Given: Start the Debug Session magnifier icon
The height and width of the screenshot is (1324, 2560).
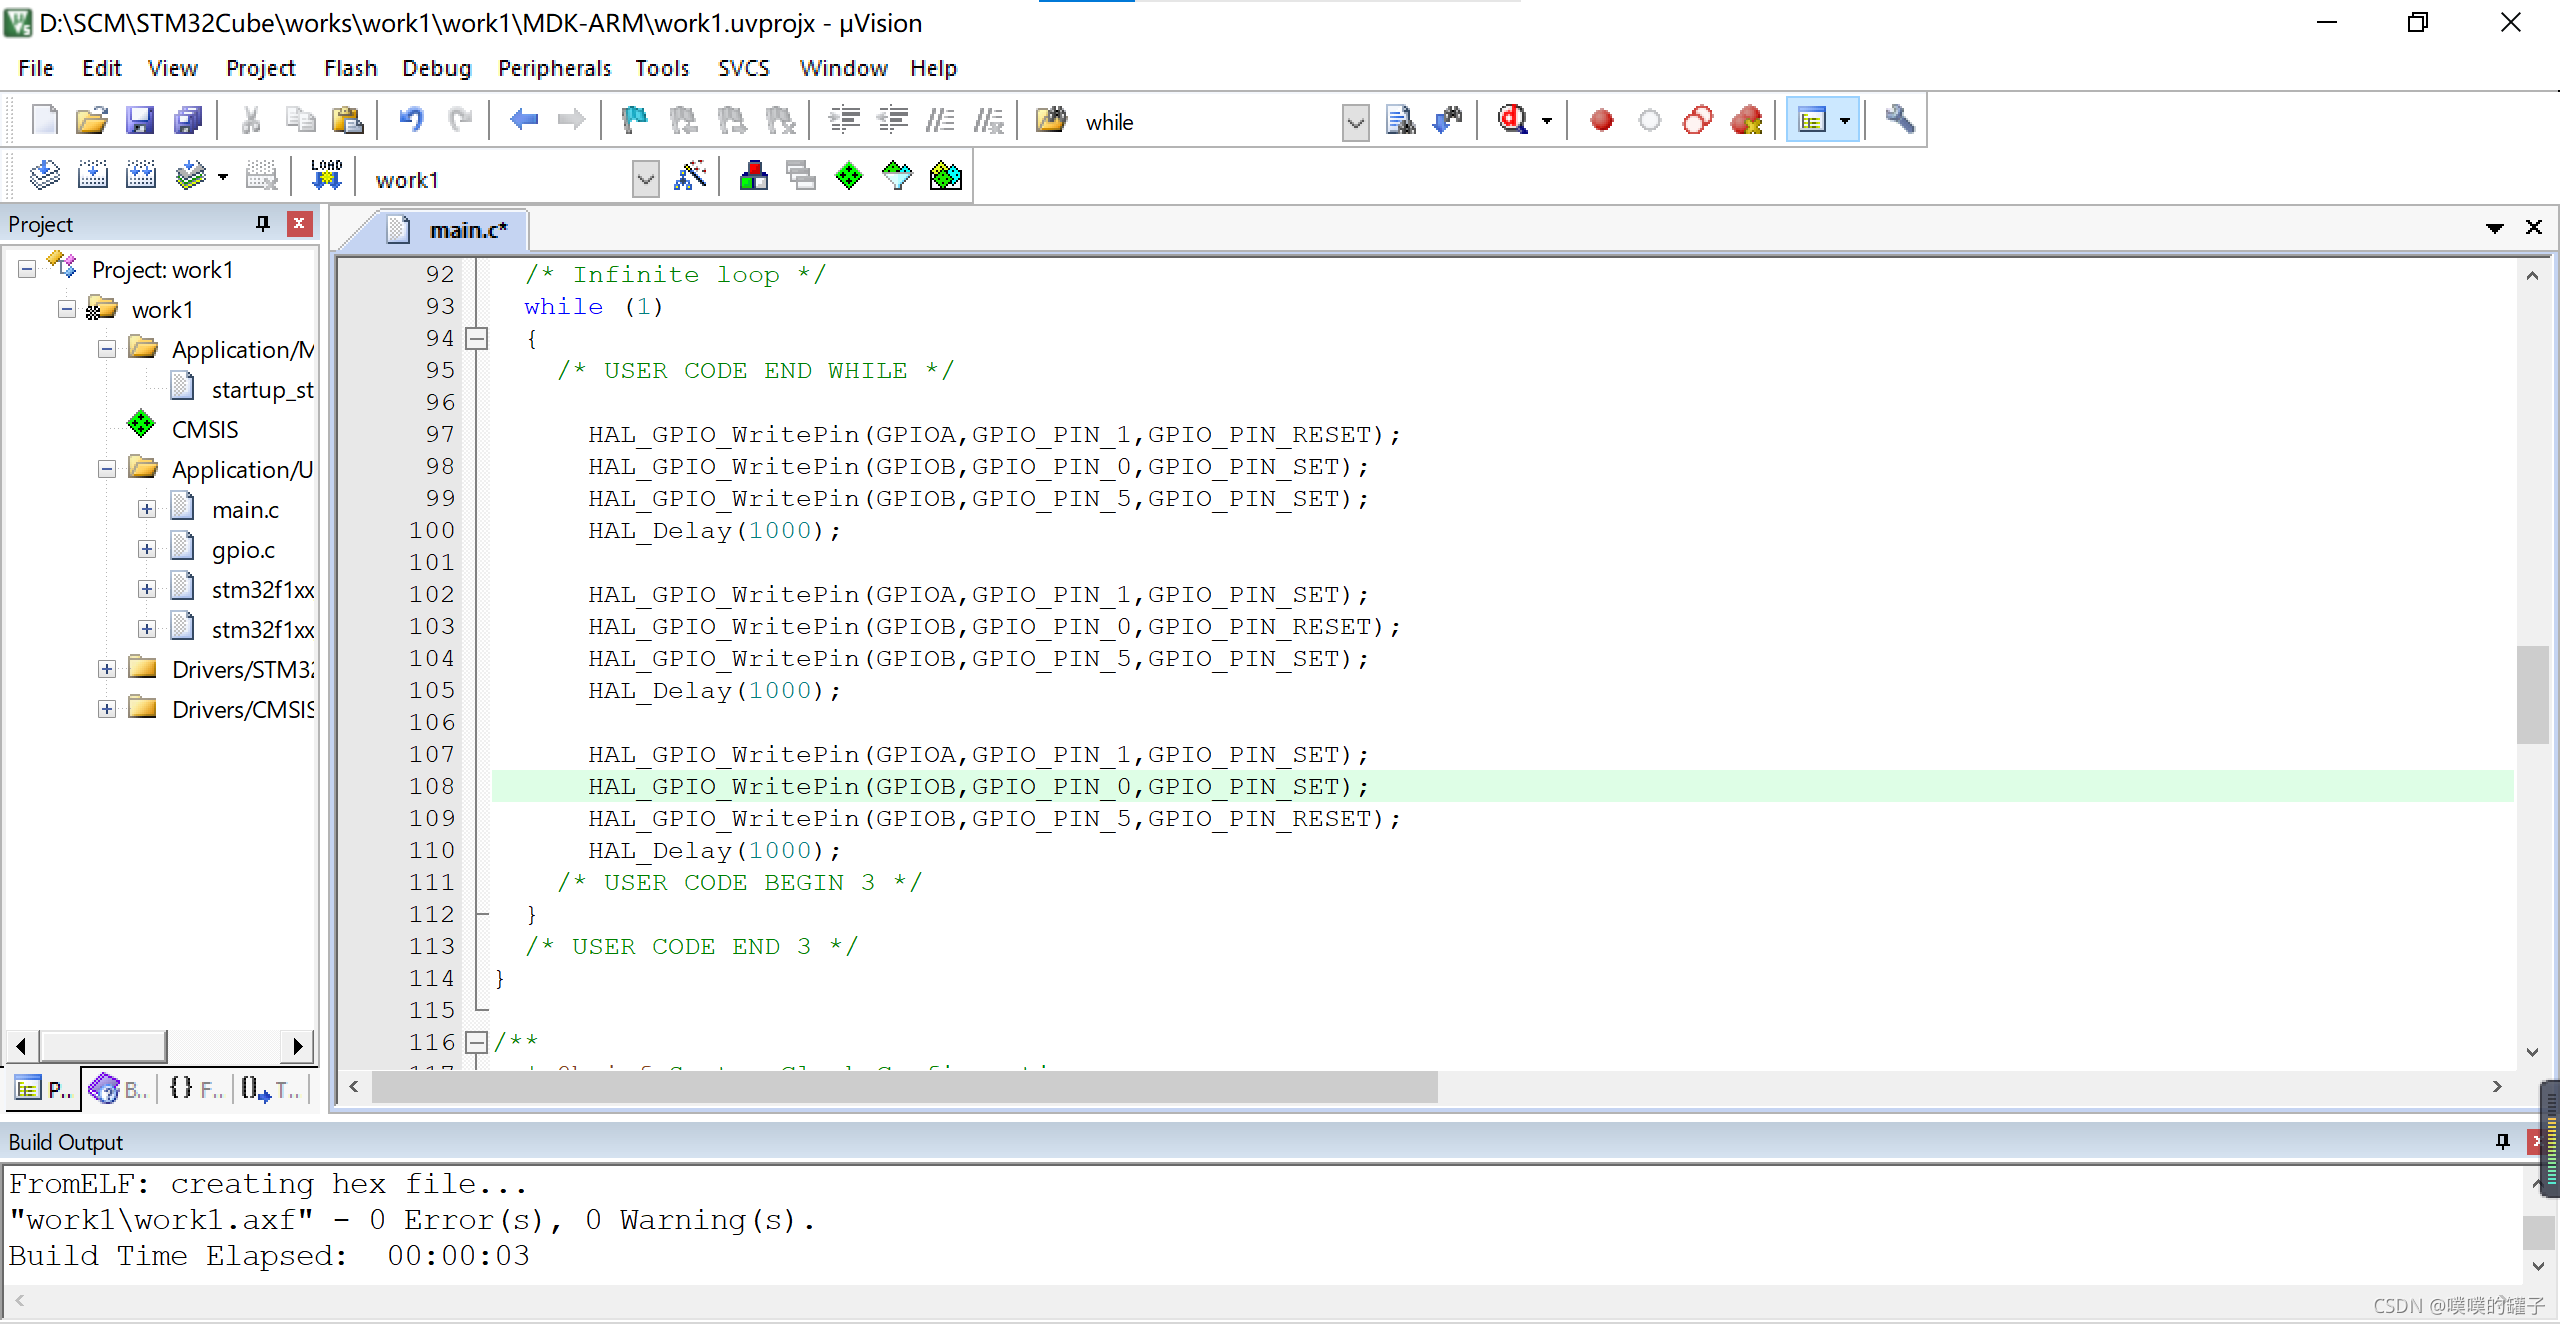Looking at the screenshot, I should coord(1512,121).
